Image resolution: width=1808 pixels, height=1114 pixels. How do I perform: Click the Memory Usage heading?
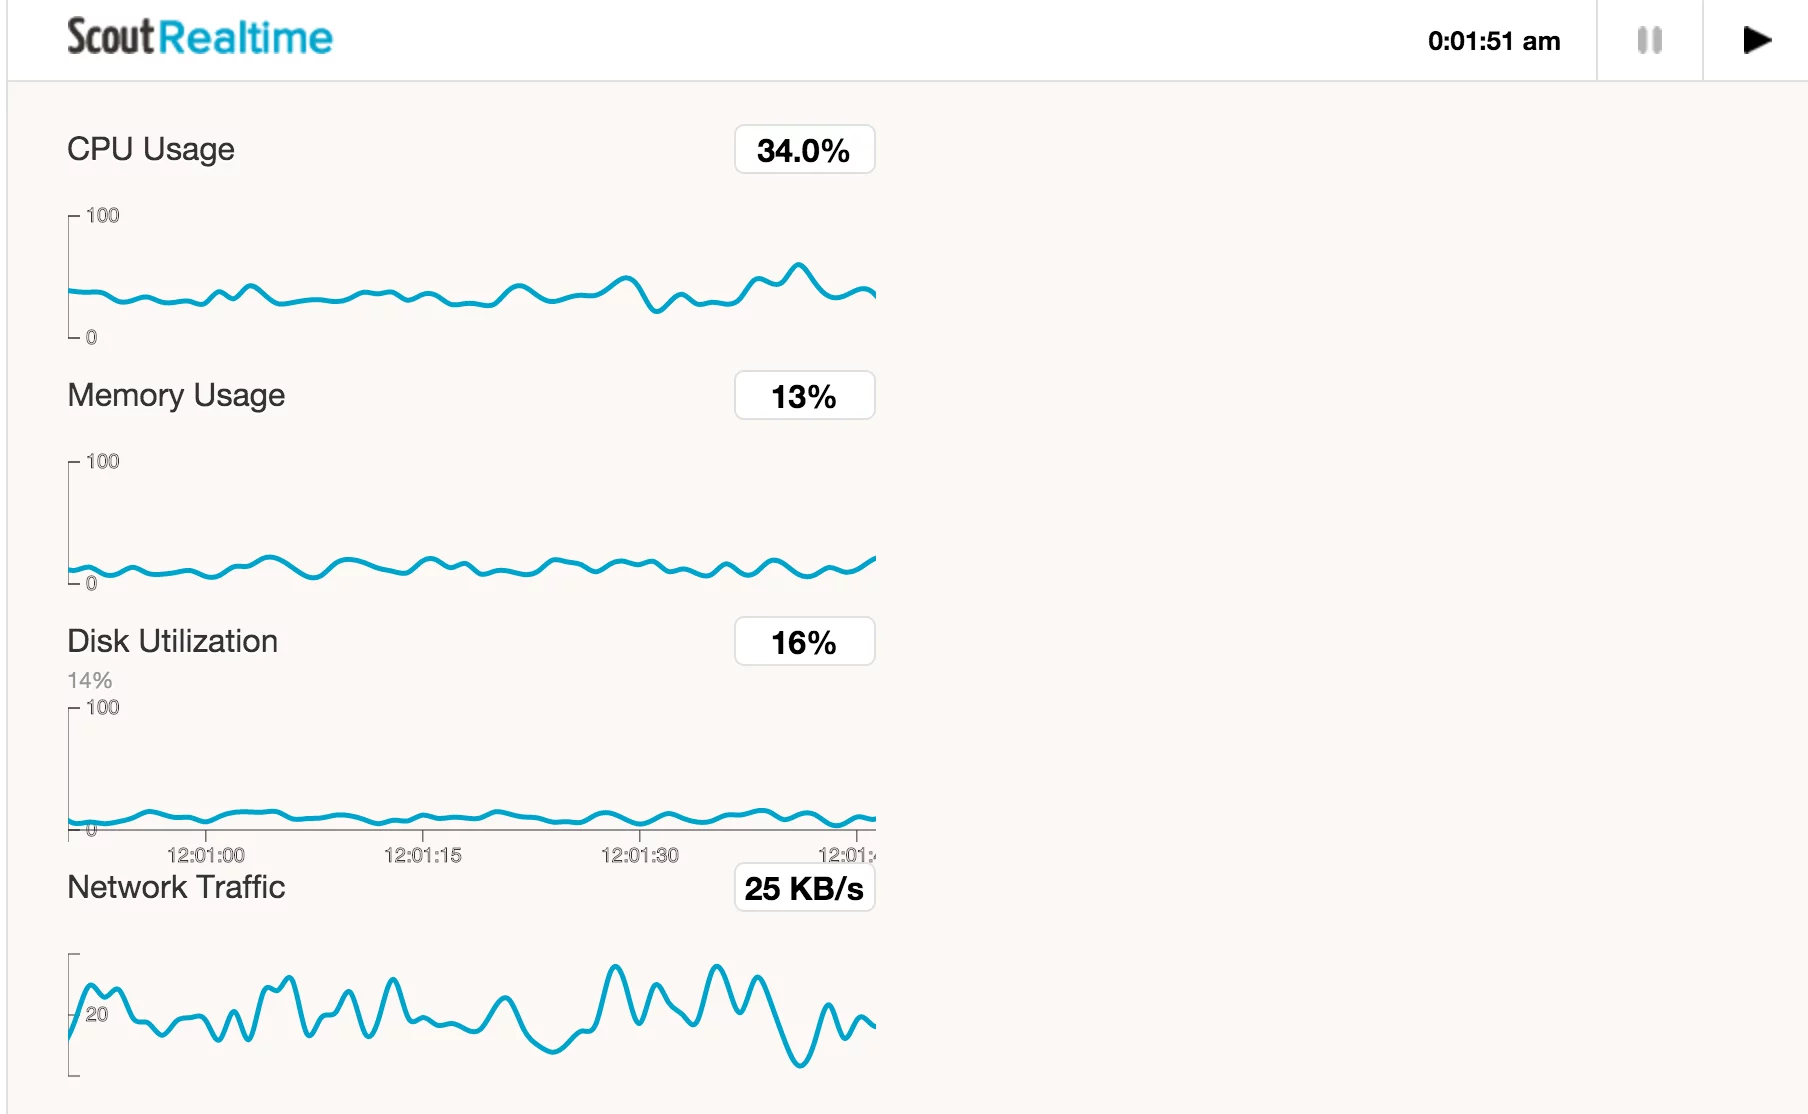(176, 395)
